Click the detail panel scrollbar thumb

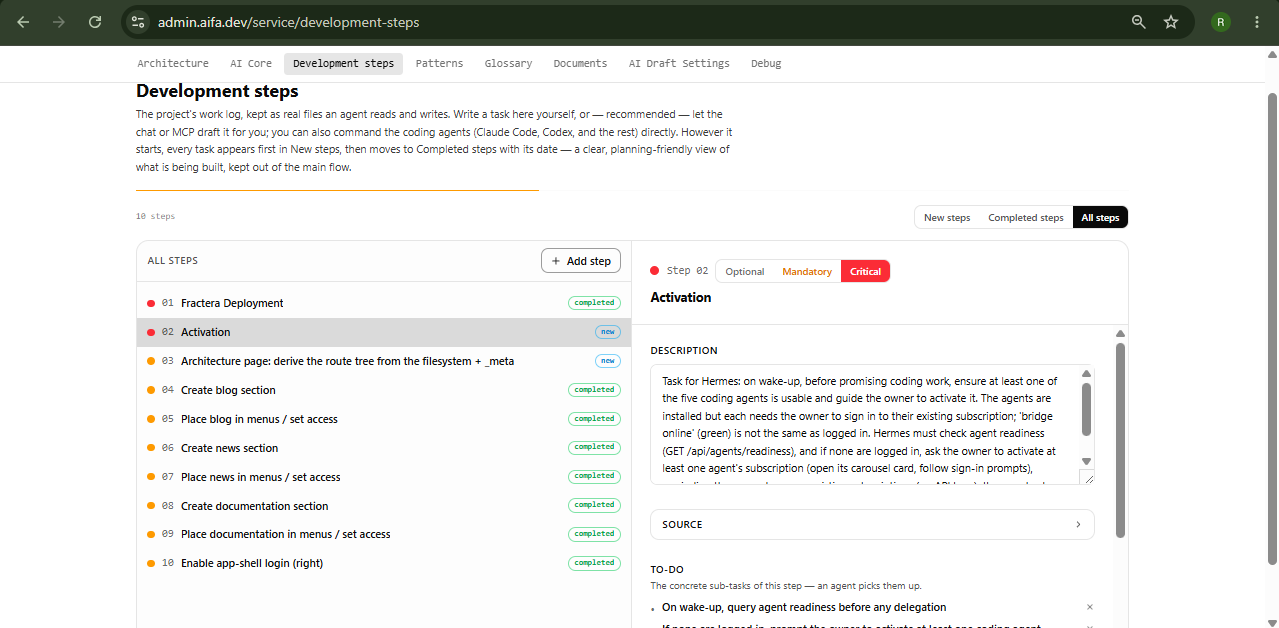click(1120, 440)
